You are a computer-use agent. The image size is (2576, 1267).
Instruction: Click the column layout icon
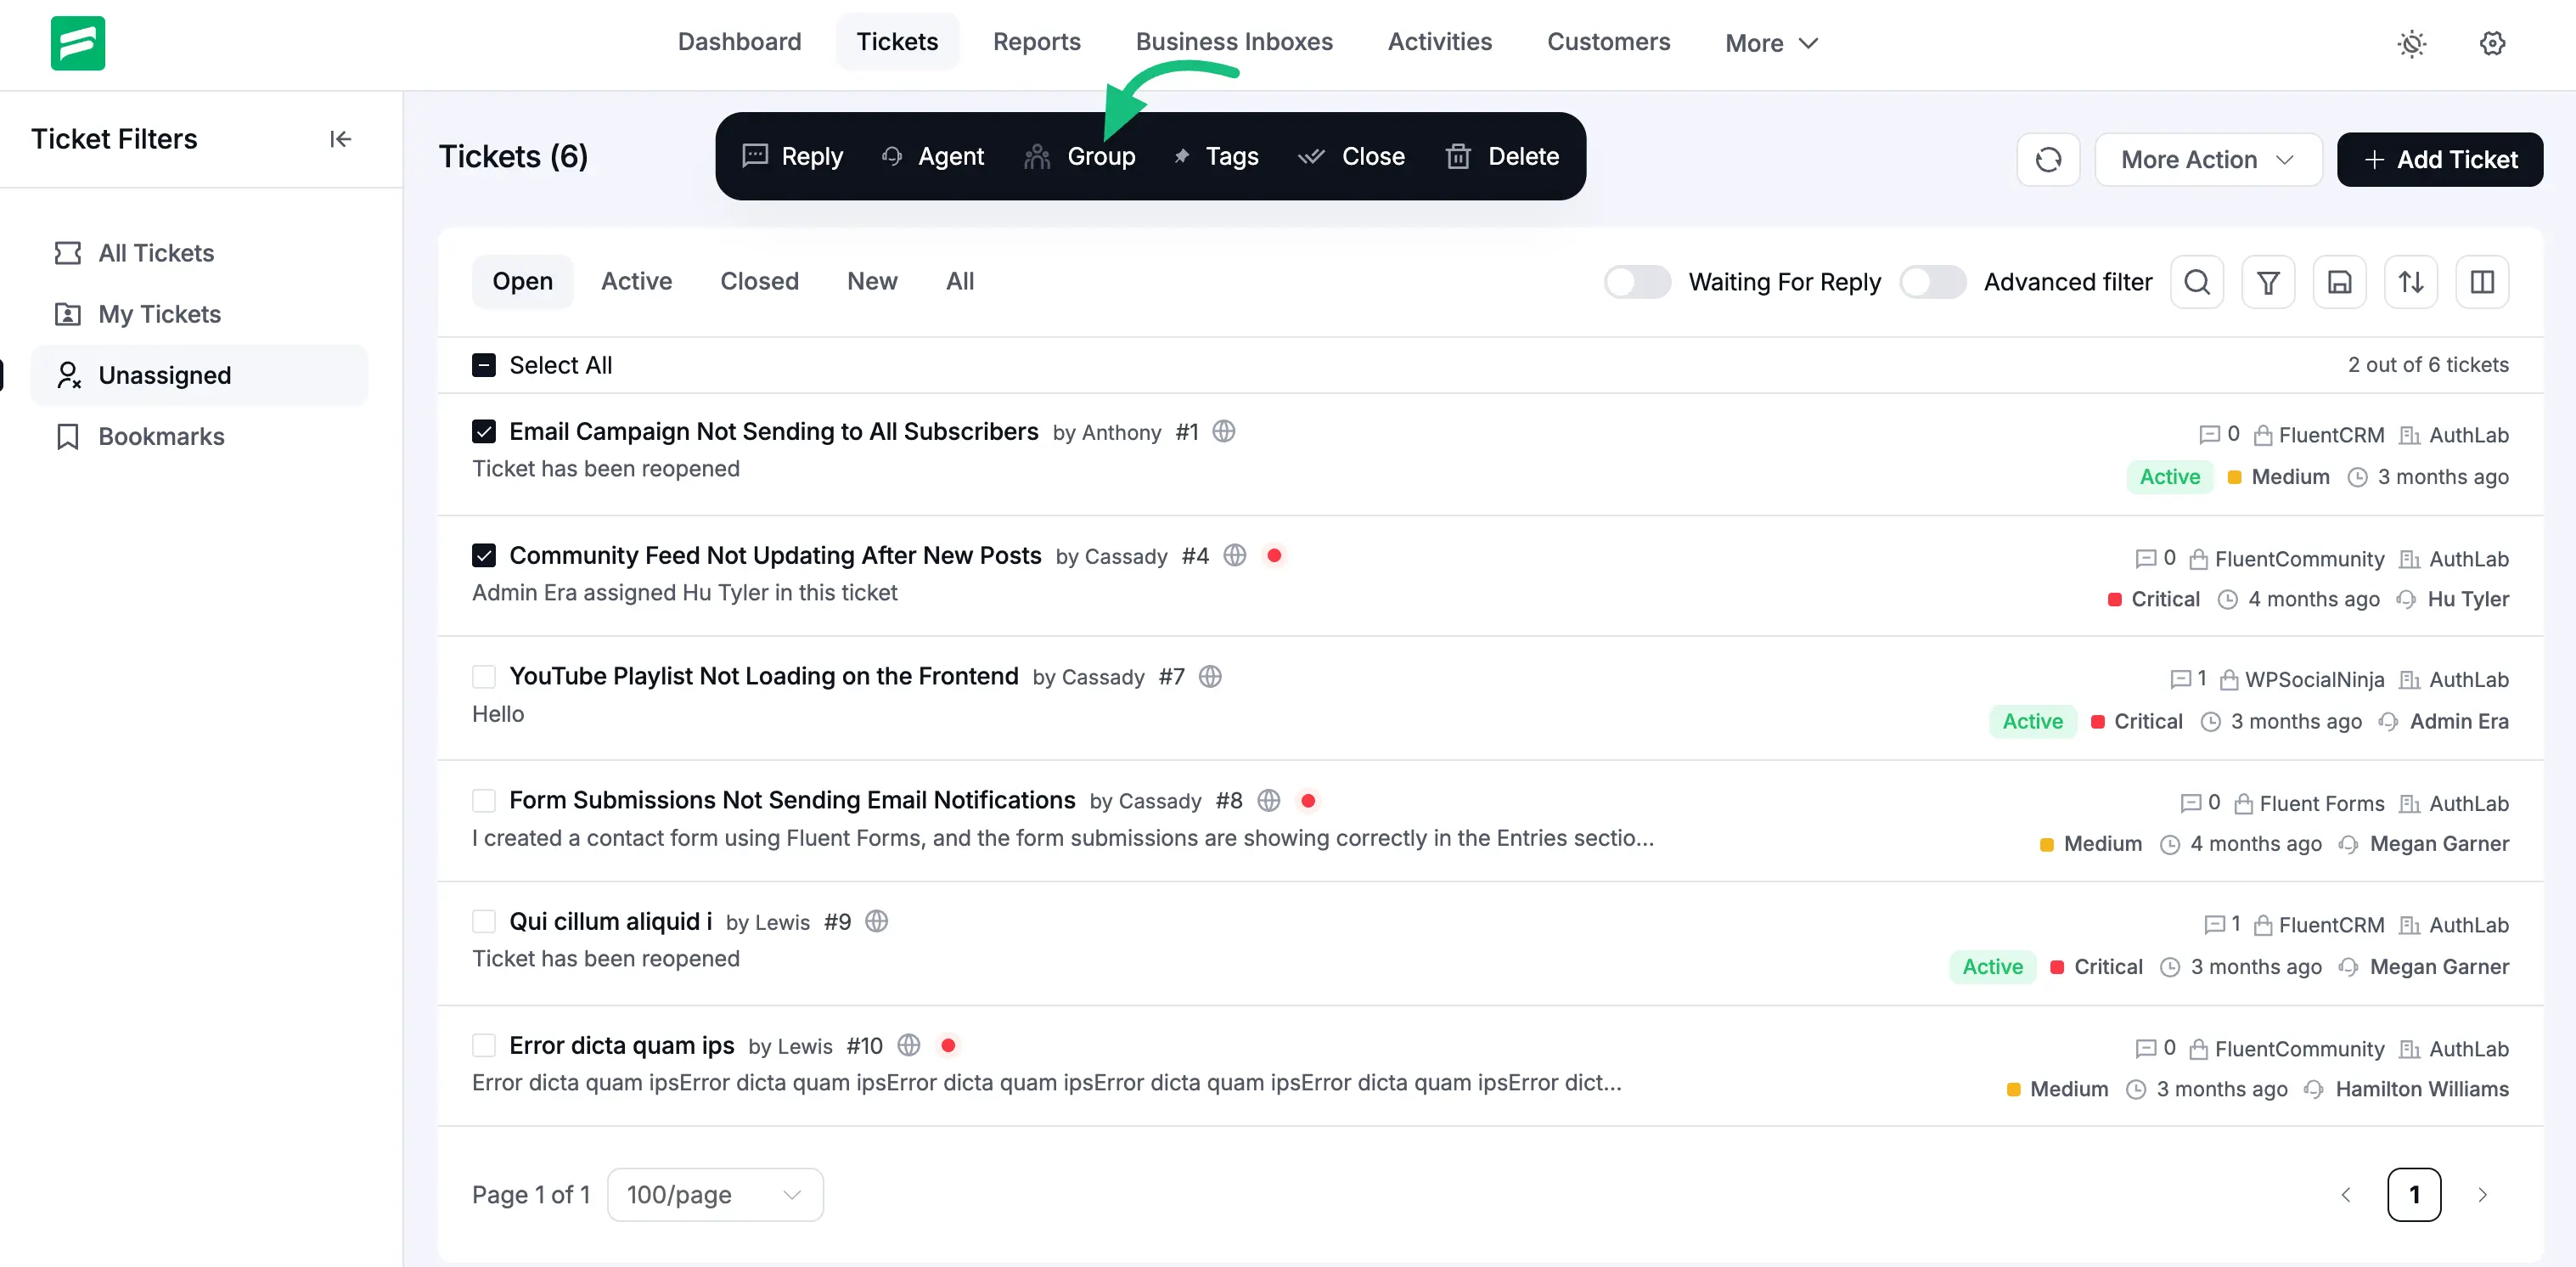(2481, 282)
